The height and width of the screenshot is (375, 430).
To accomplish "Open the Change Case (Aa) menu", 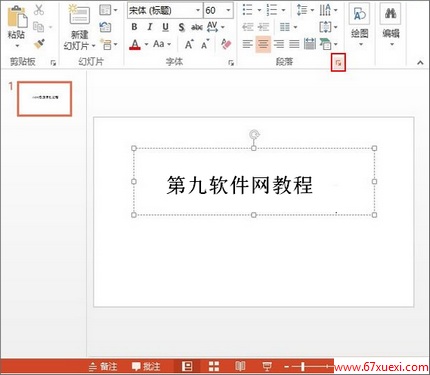I will (162, 44).
